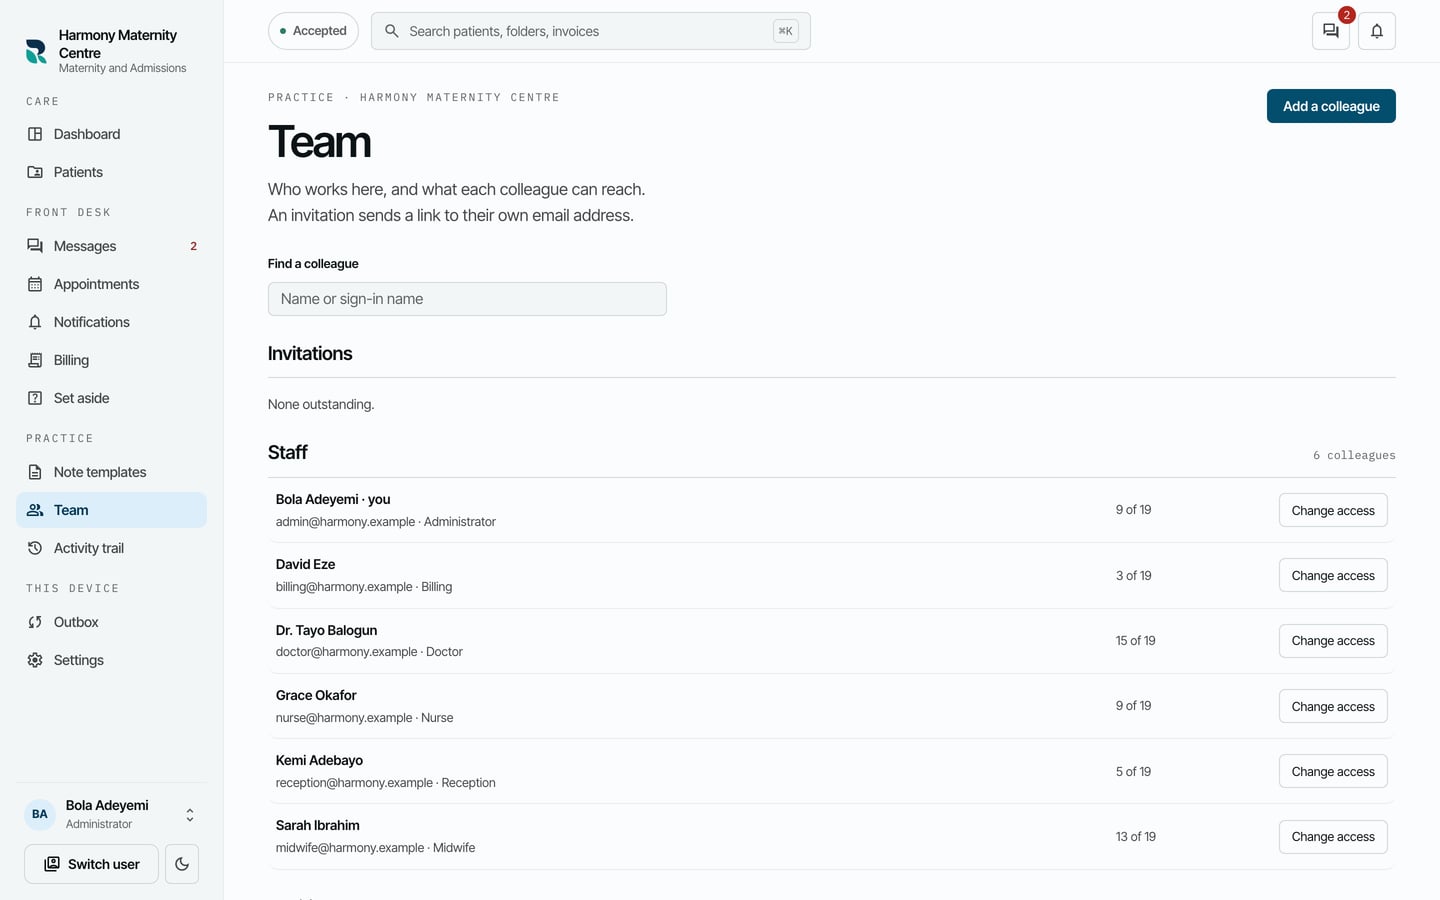The image size is (1440, 900).
Task: Open the messages icon in top bar
Action: point(1330,31)
